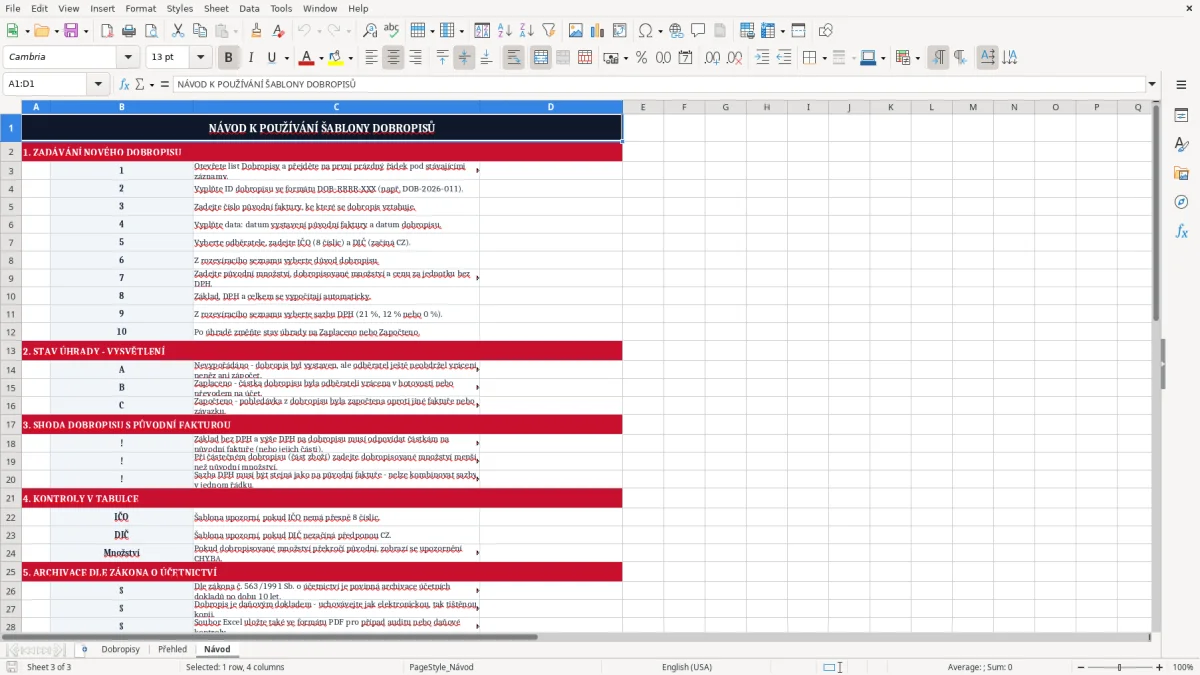The width and height of the screenshot is (1200, 675).
Task: Click the Export as PDF icon
Action: pos(107,31)
